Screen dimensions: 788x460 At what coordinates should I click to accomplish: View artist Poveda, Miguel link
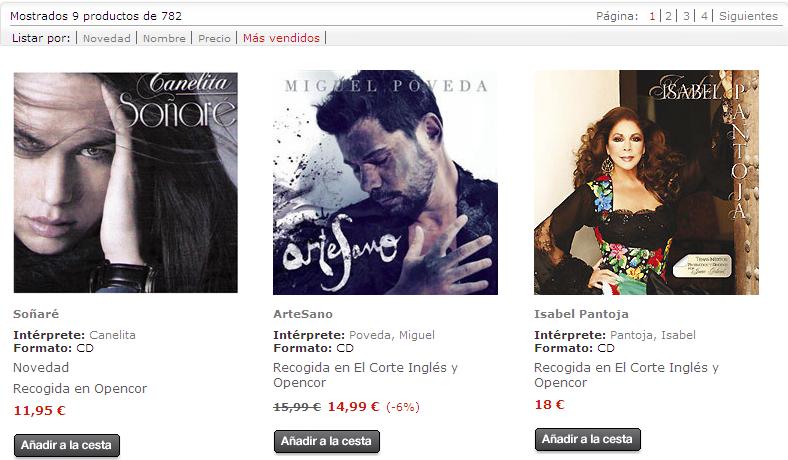(392, 335)
